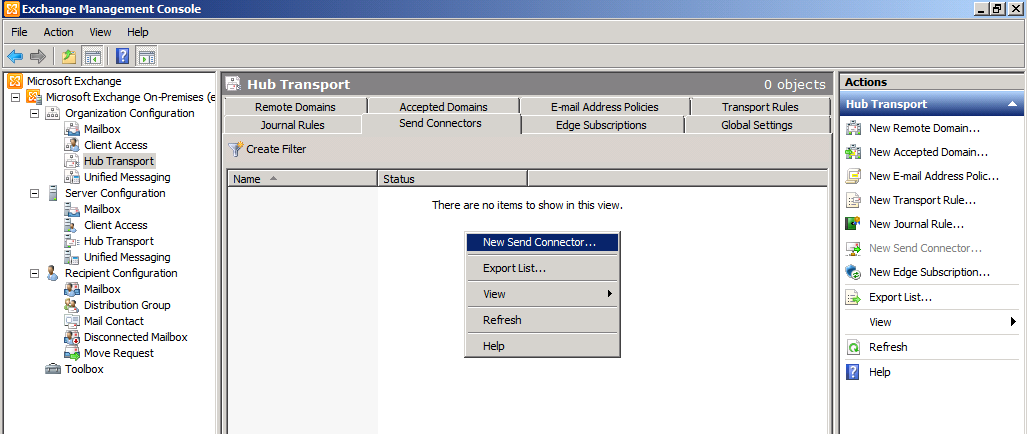Click the New Transport Rule action icon
The image size is (1027, 434).
click(853, 200)
